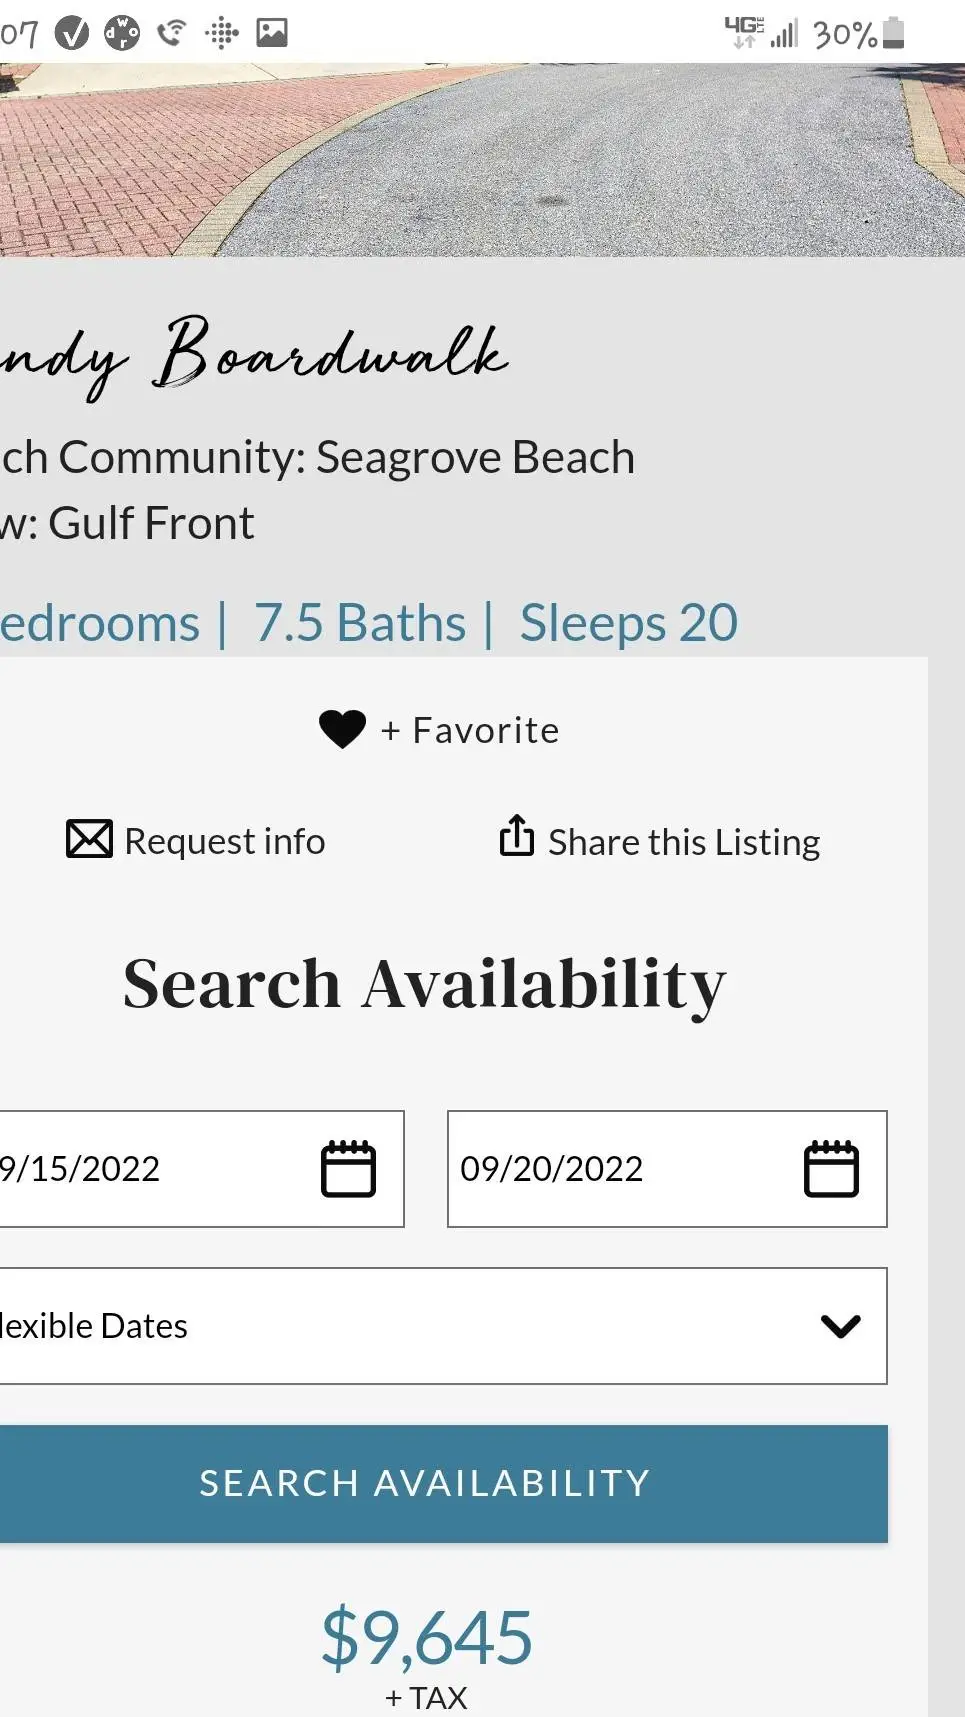Viewport: 965px width, 1717px height.
Task: Click the Flexible Dates chevron arrow
Action: [x=840, y=1326]
